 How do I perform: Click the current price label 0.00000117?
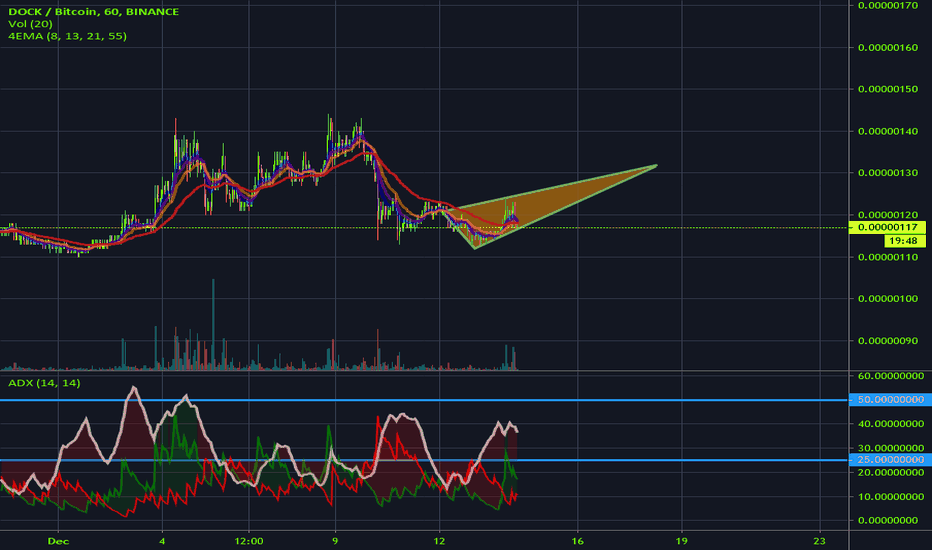click(x=887, y=227)
